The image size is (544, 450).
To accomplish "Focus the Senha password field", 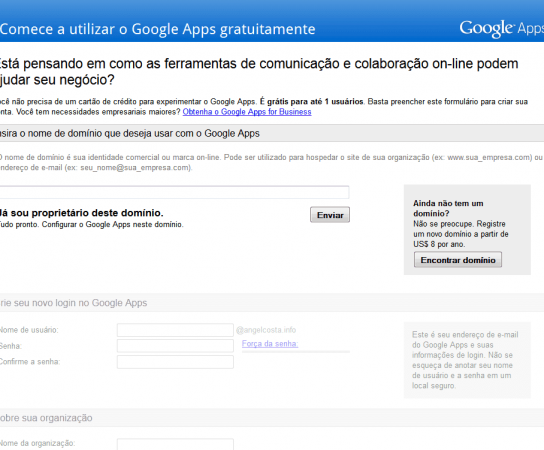I will [x=175, y=346].
